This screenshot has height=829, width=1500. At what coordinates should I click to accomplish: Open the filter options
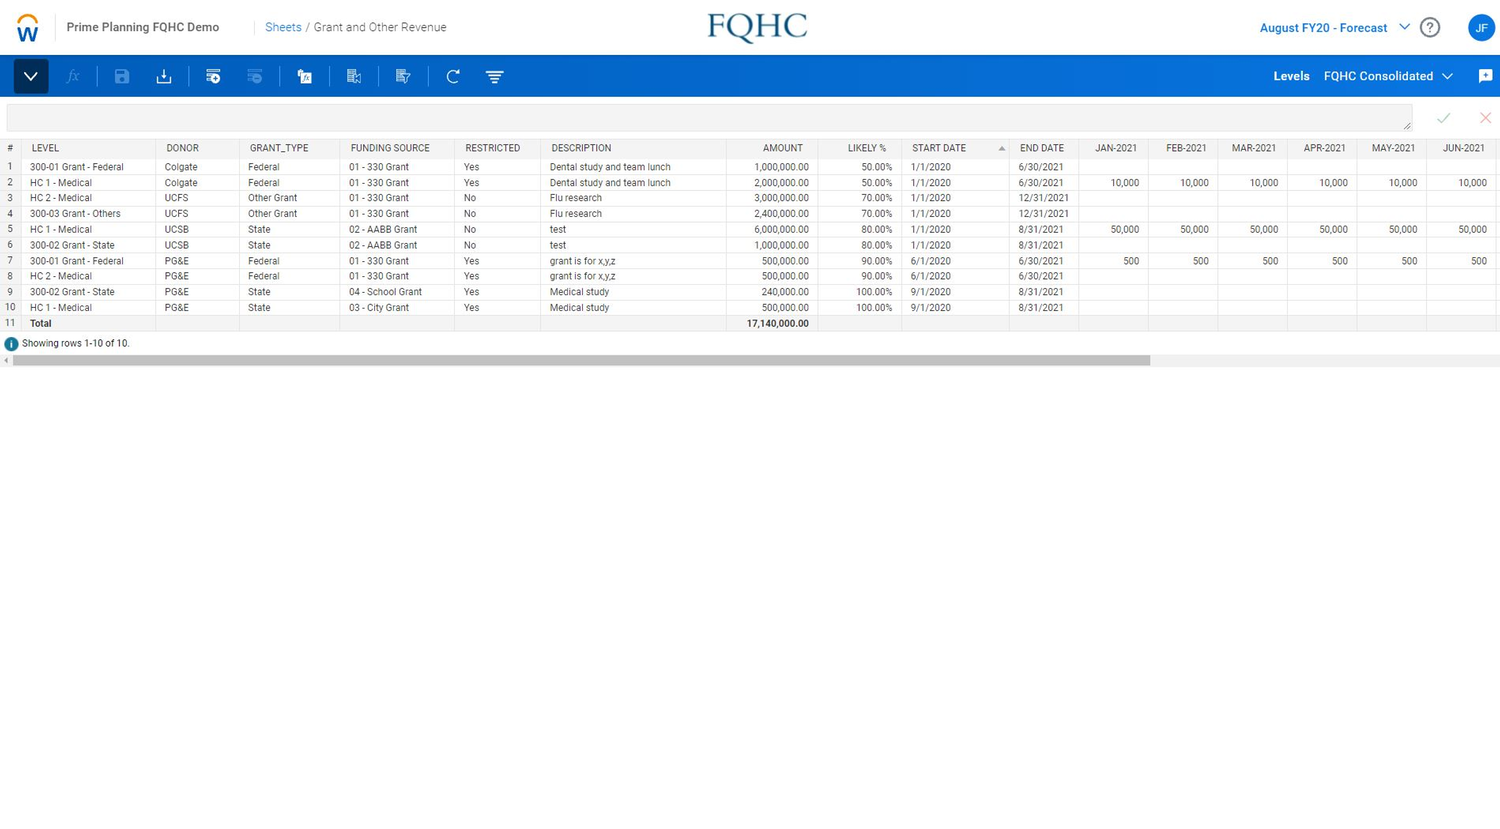494,76
